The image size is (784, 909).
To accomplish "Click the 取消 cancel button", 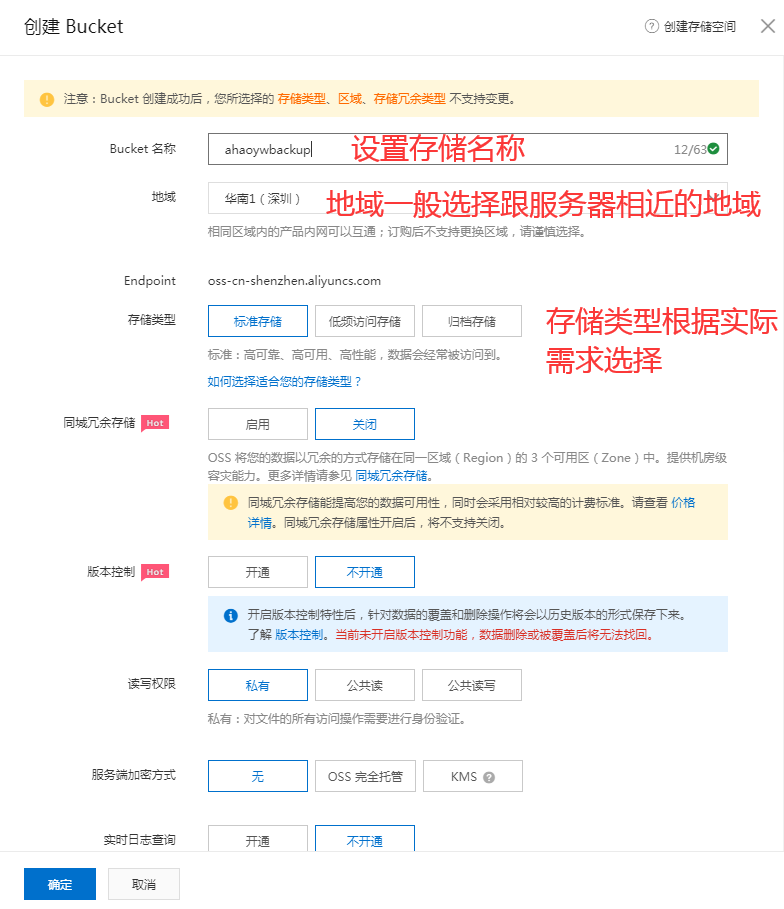I will pyautogui.click(x=144, y=884).
